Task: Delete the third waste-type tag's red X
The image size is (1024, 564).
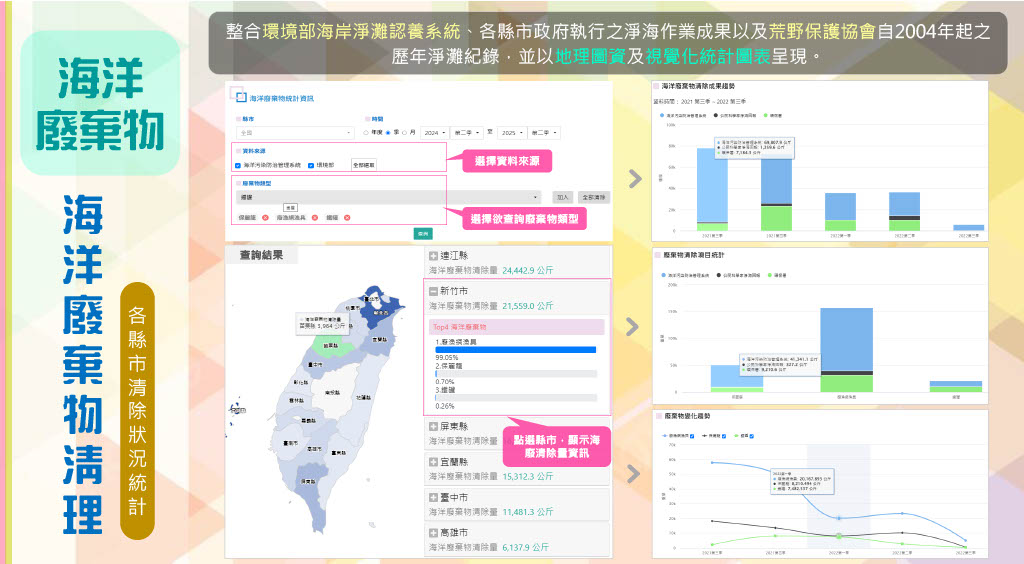Action: point(347,218)
